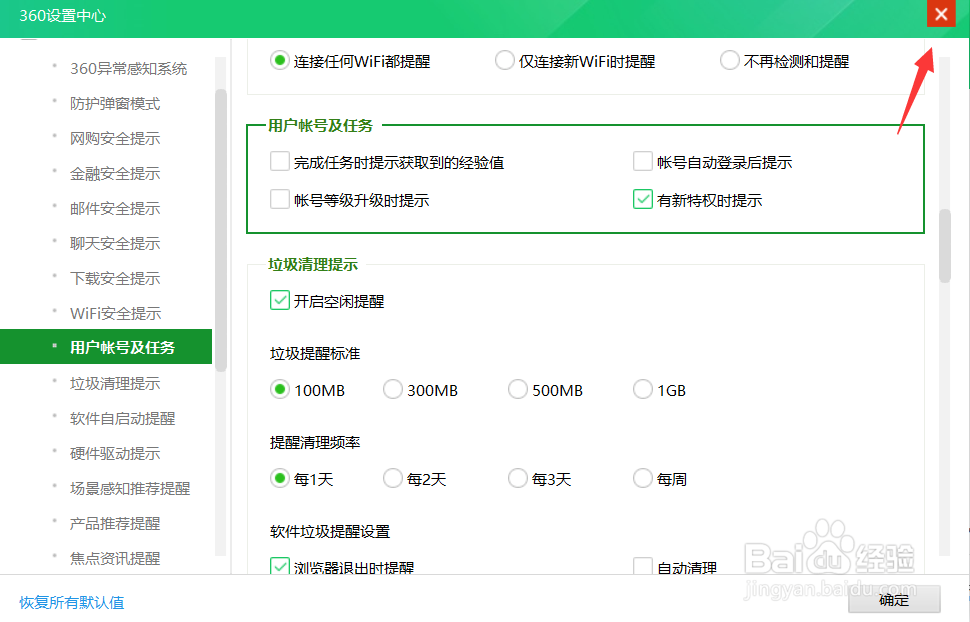This screenshot has height=622, width=970.
Task: Enable 完成任务时提示获取到的经验值 checkbox
Action: [x=280, y=162]
